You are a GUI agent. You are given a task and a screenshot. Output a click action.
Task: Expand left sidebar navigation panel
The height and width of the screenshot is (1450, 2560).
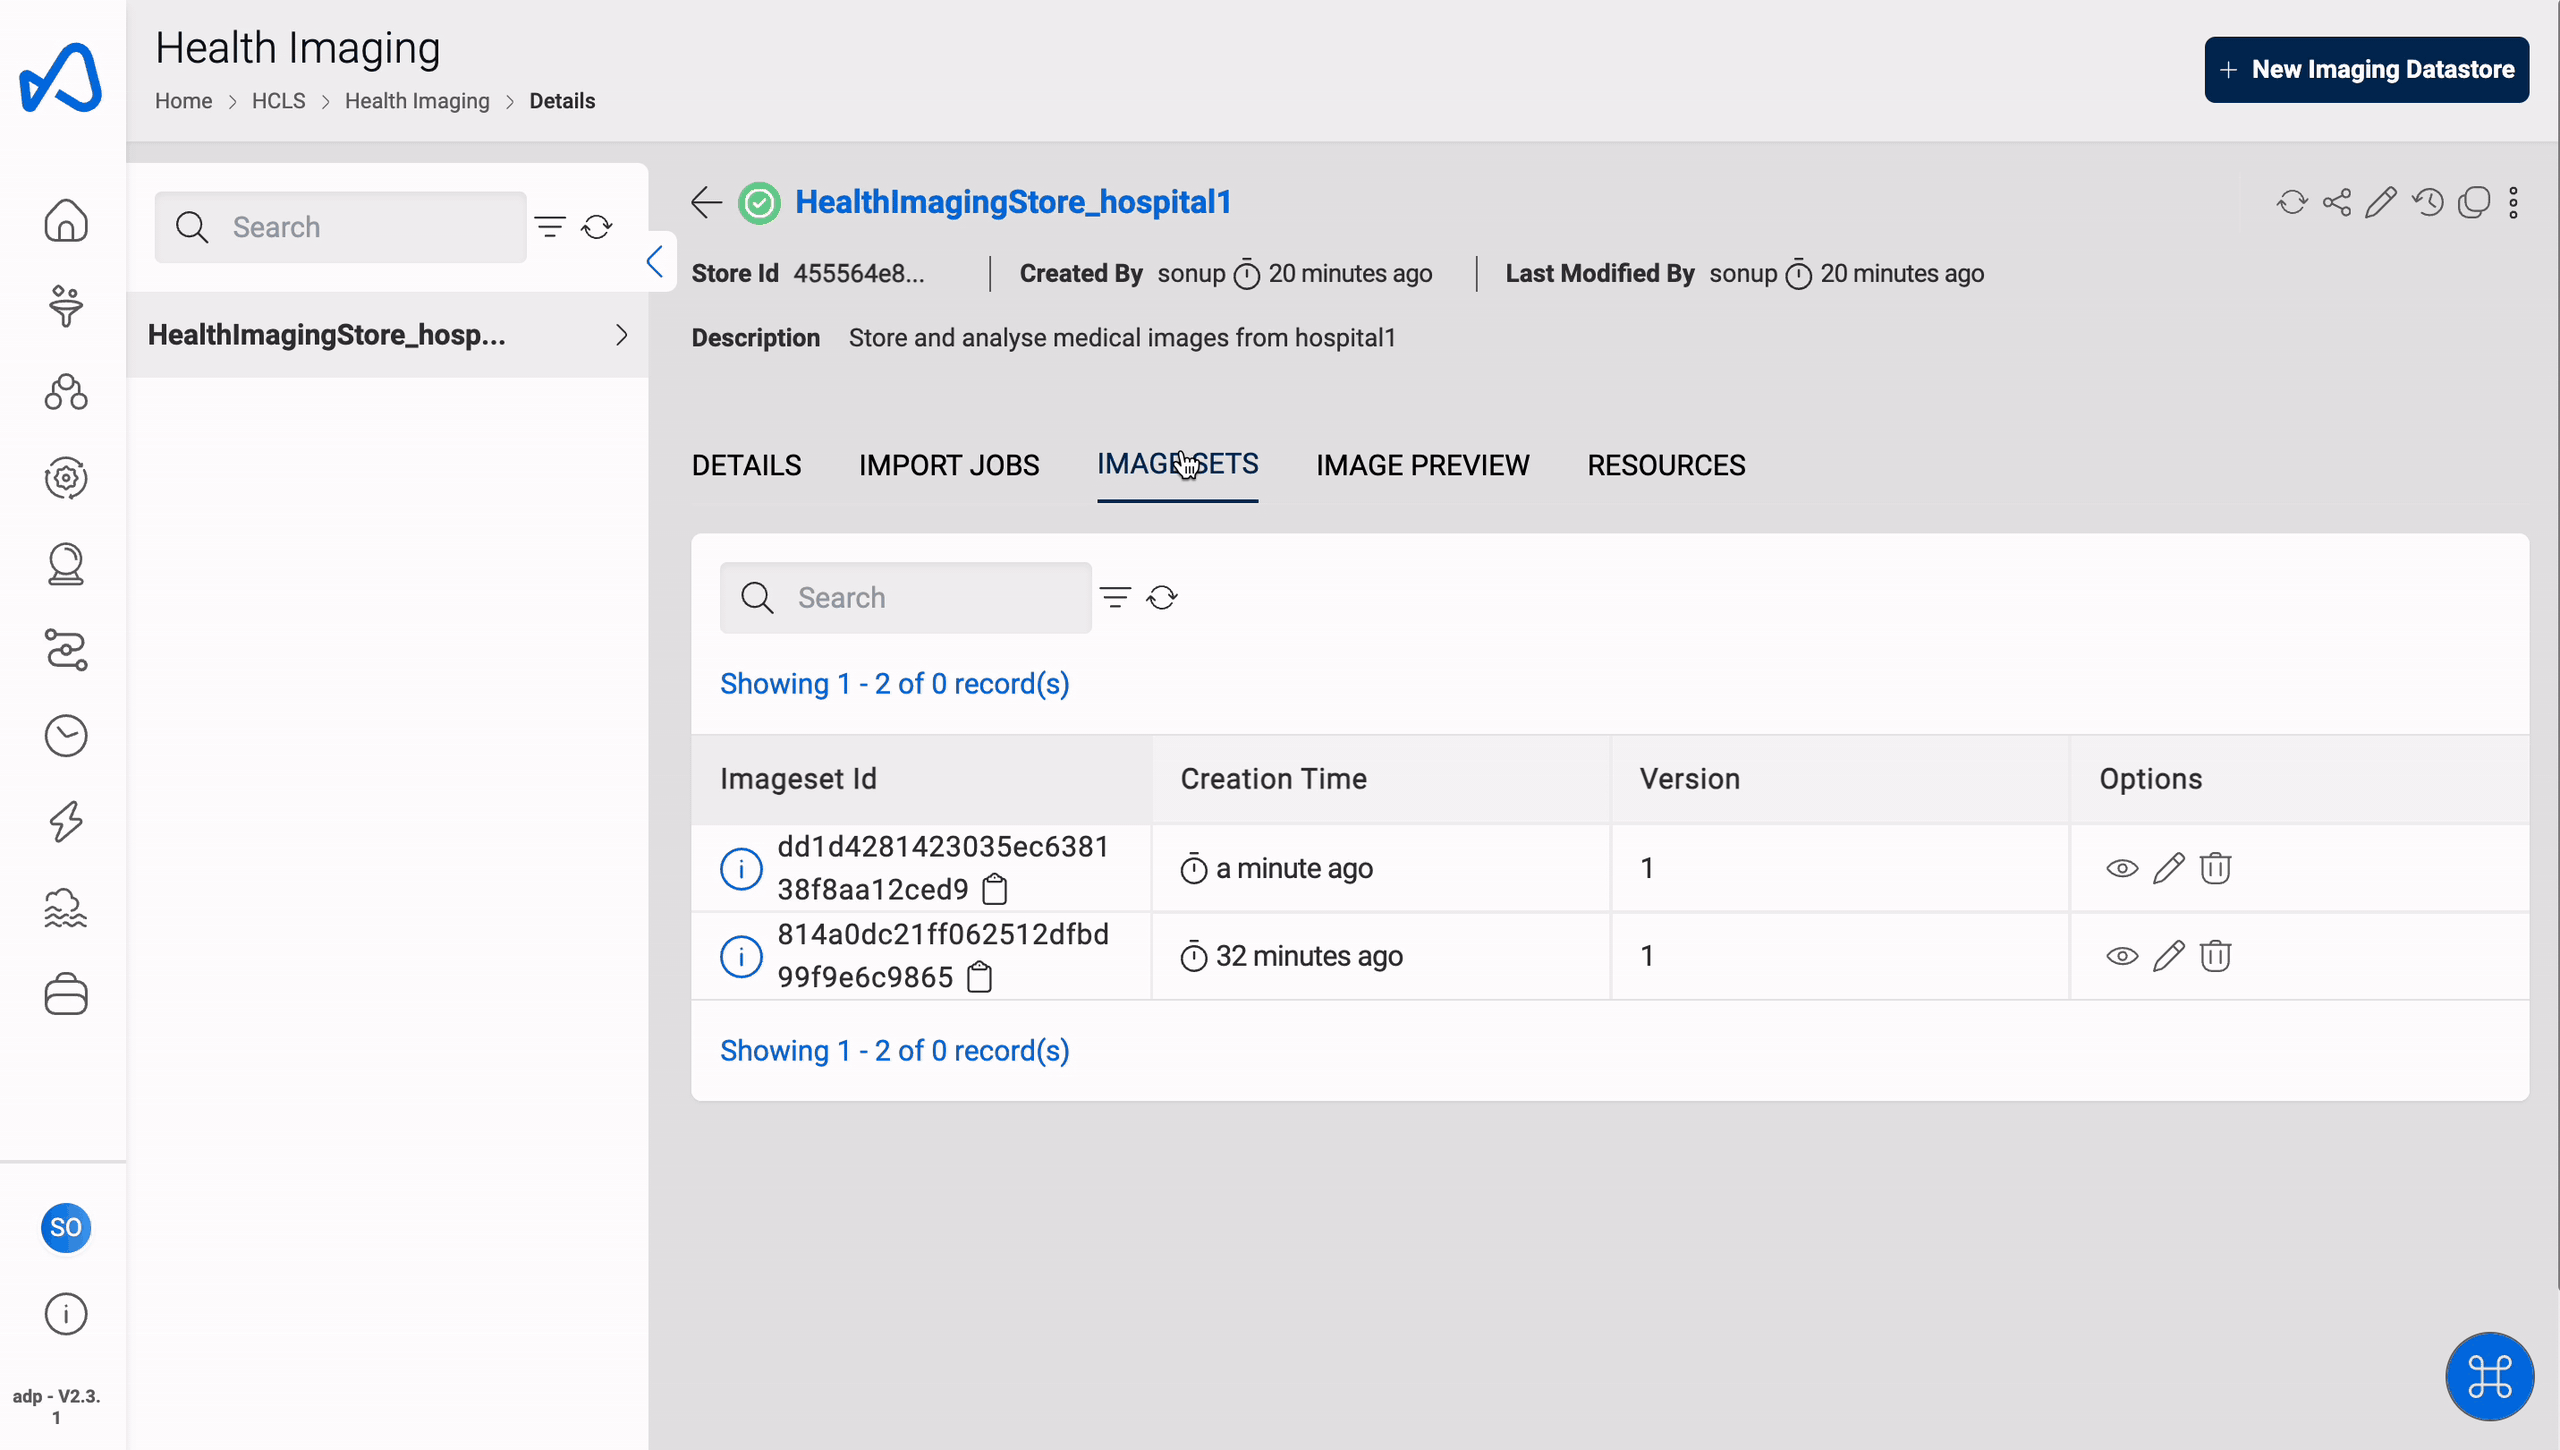[x=654, y=260]
